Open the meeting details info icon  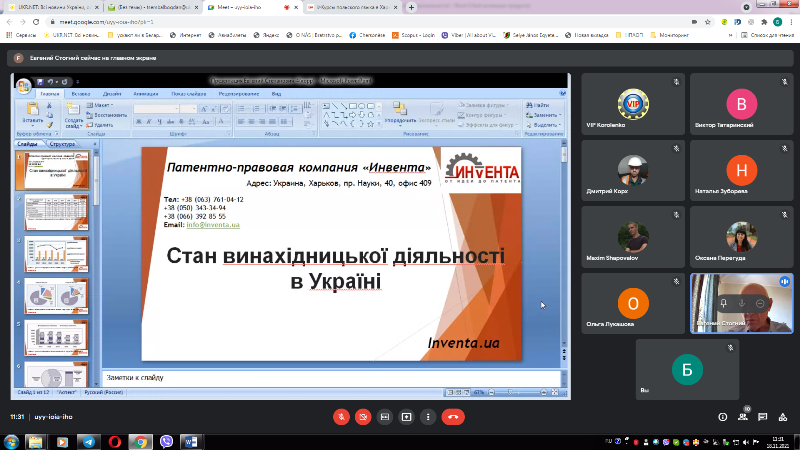[x=723, y=416]
